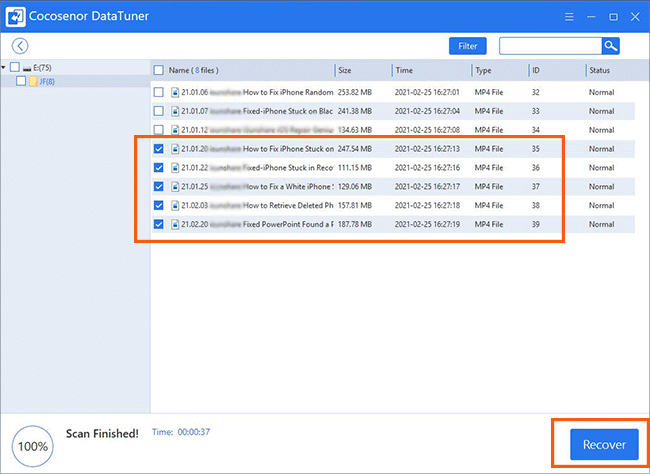Click the ID 37 cell
650x474 pixels.
coord(536,187)
